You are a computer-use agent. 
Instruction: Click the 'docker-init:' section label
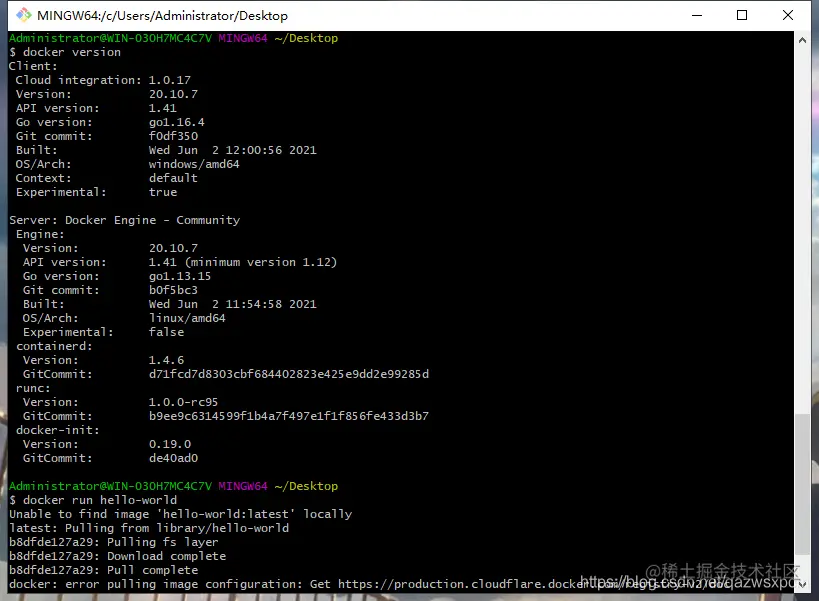coord(57,430)
